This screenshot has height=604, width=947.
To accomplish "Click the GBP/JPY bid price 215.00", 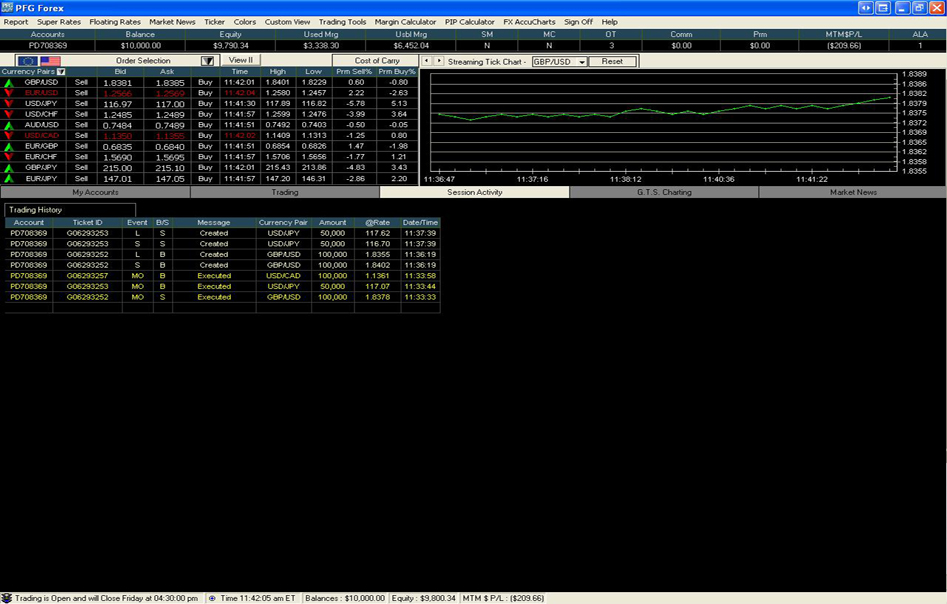I will click(x=117, y=168).
